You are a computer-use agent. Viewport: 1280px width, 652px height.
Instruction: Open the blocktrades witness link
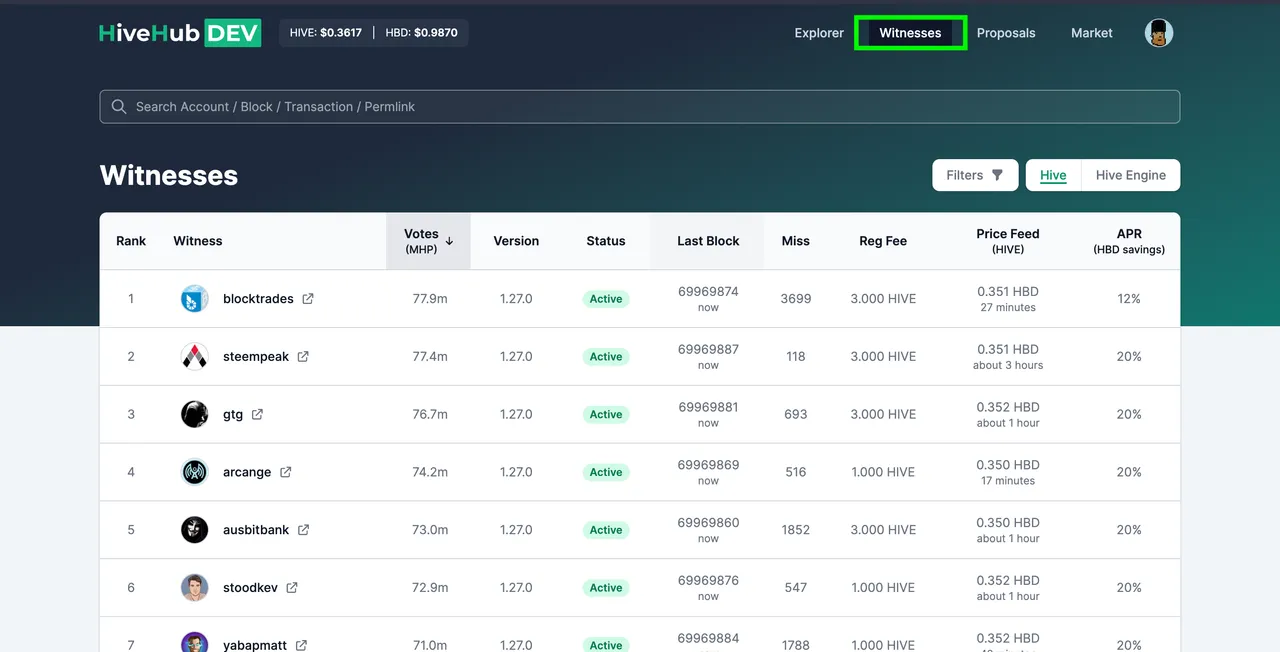[x=258, y=299]
